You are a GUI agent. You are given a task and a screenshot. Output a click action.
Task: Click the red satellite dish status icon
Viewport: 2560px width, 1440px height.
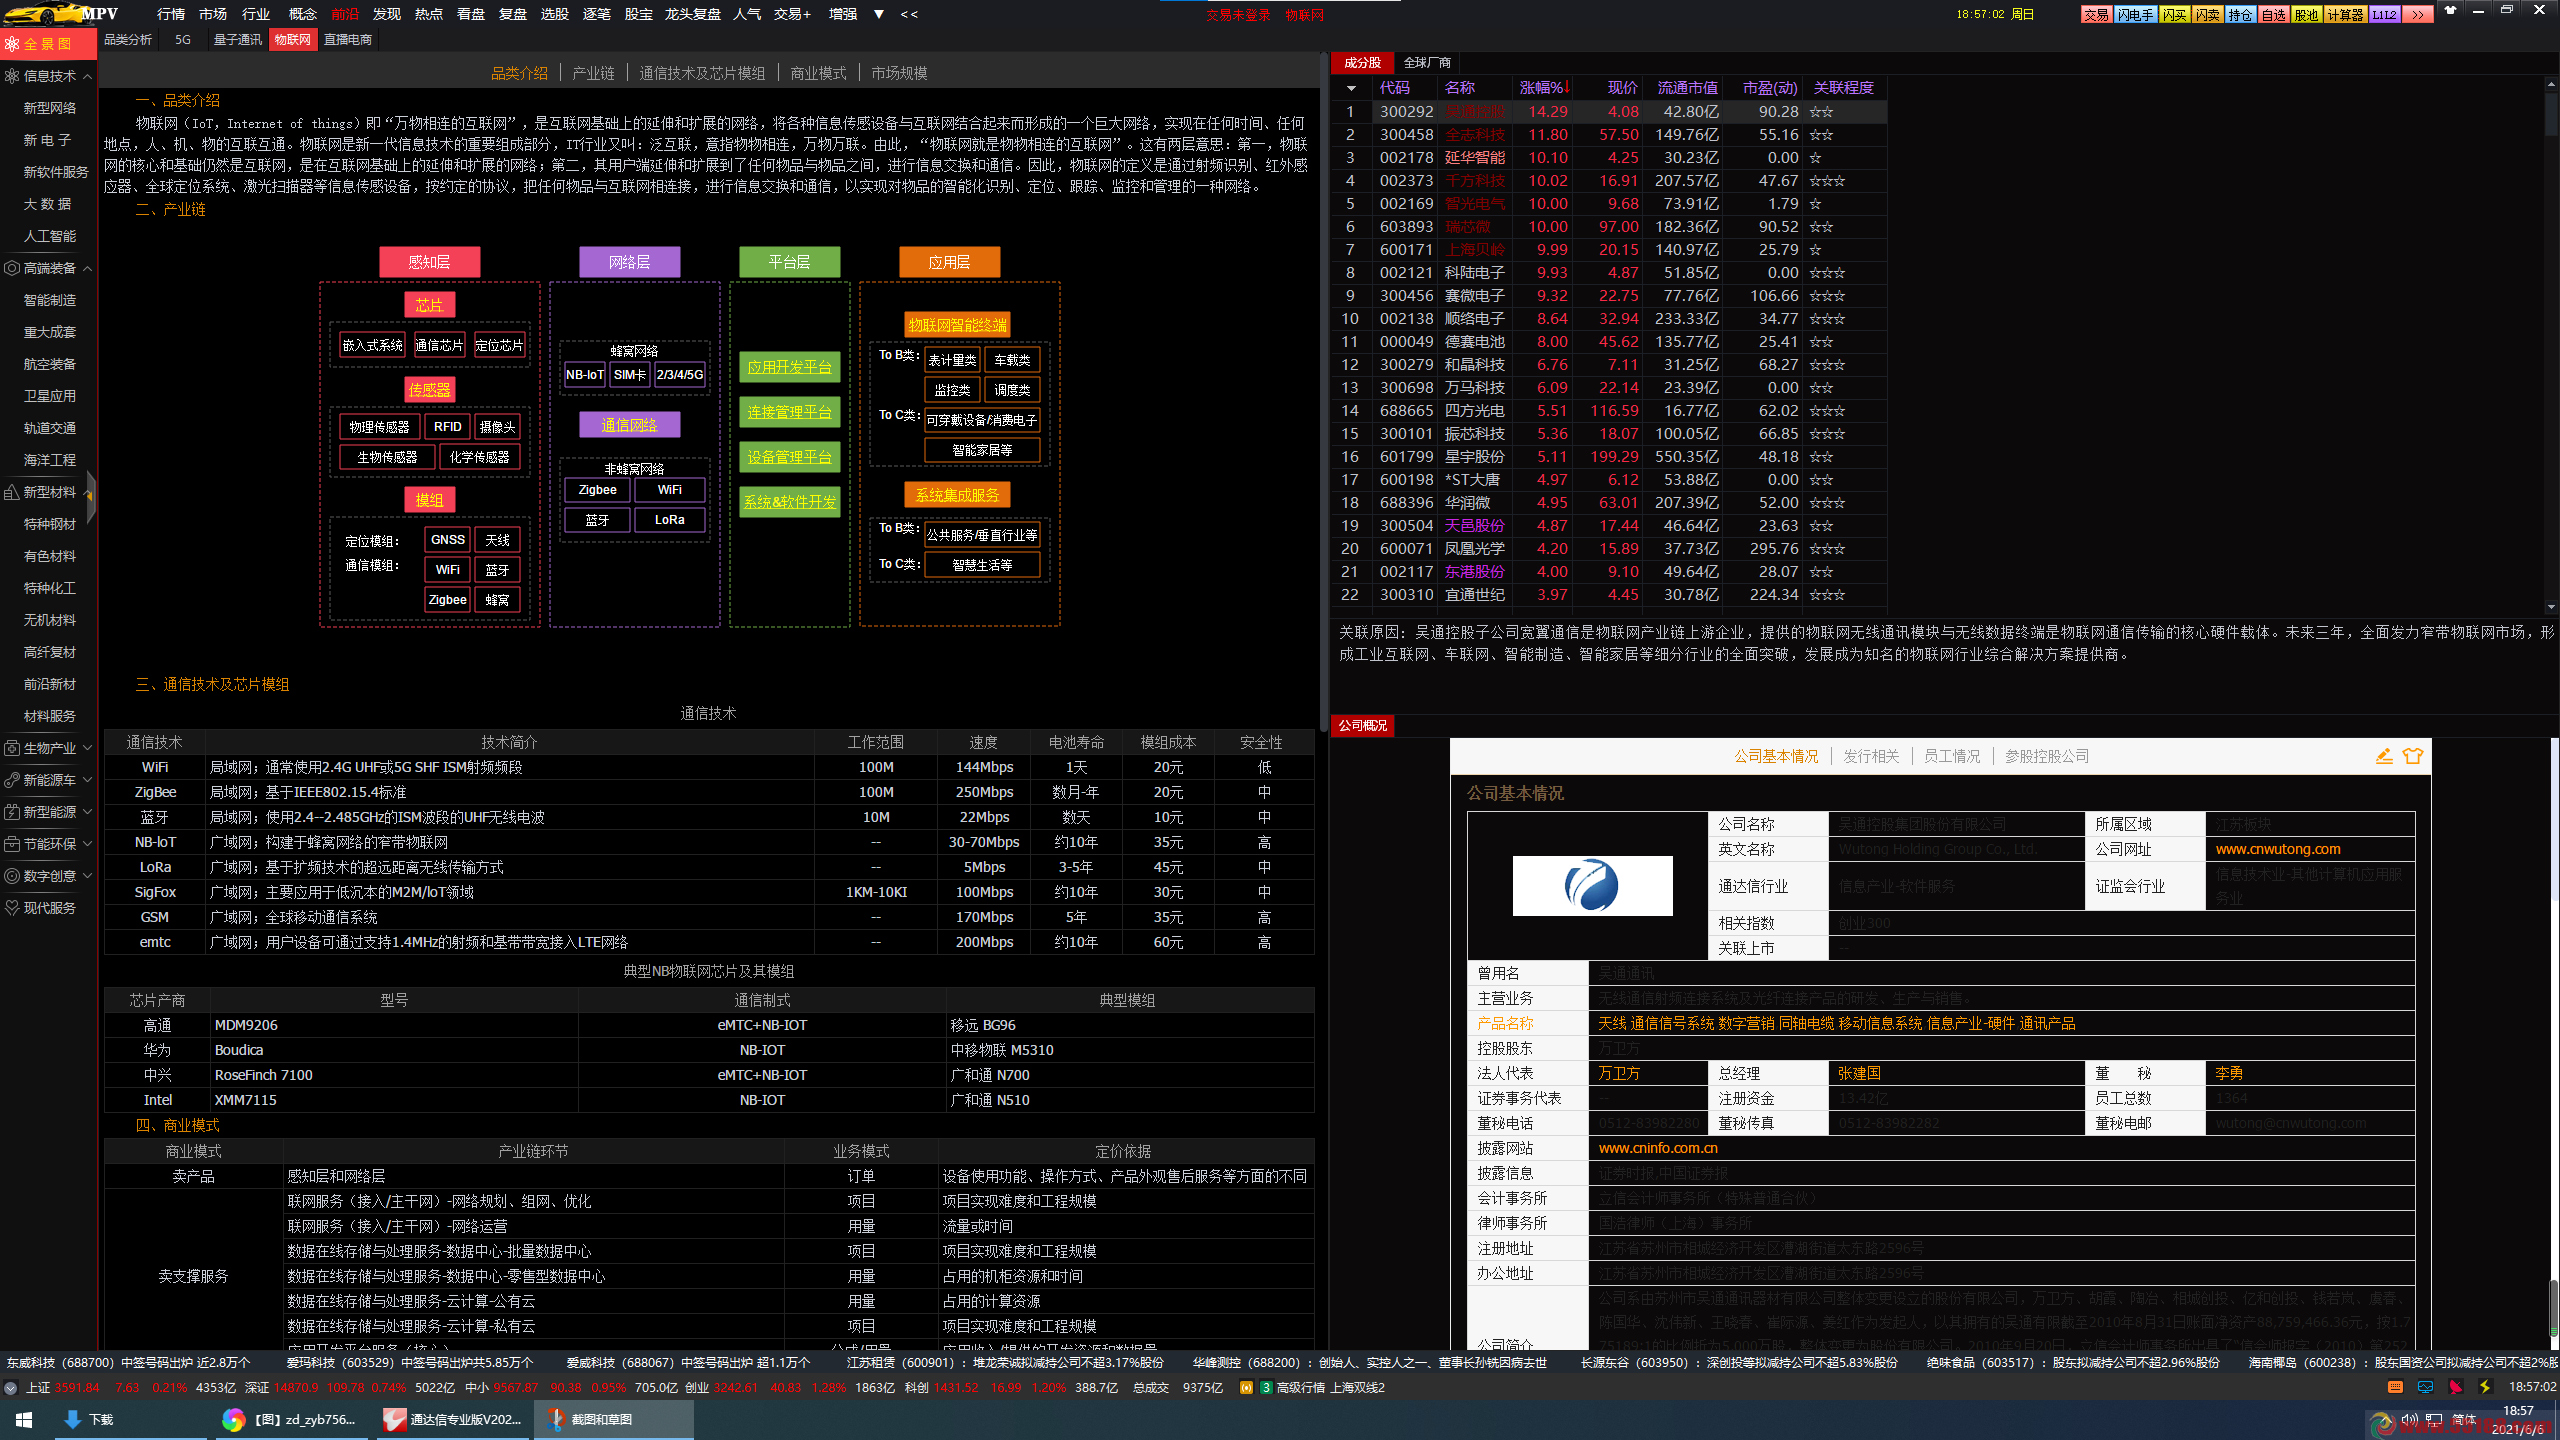pyautogui.click(x=2455, y=1387)
